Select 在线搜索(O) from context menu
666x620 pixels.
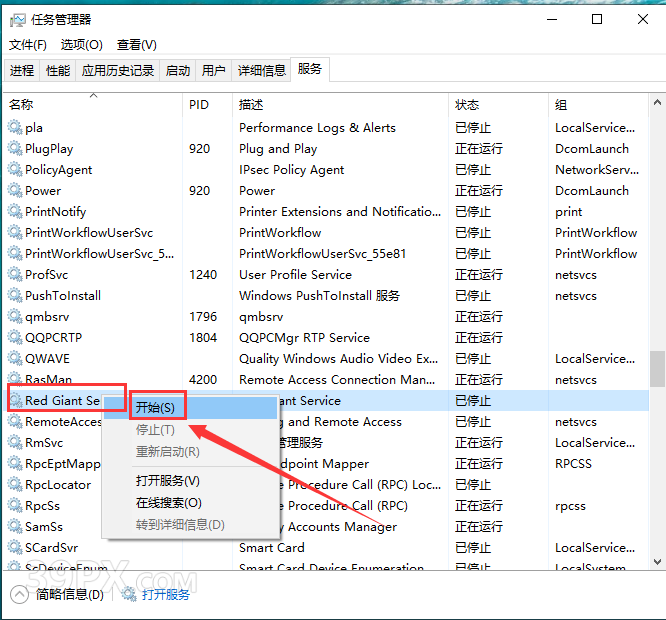pyautogui.click(x=169, y=503)
